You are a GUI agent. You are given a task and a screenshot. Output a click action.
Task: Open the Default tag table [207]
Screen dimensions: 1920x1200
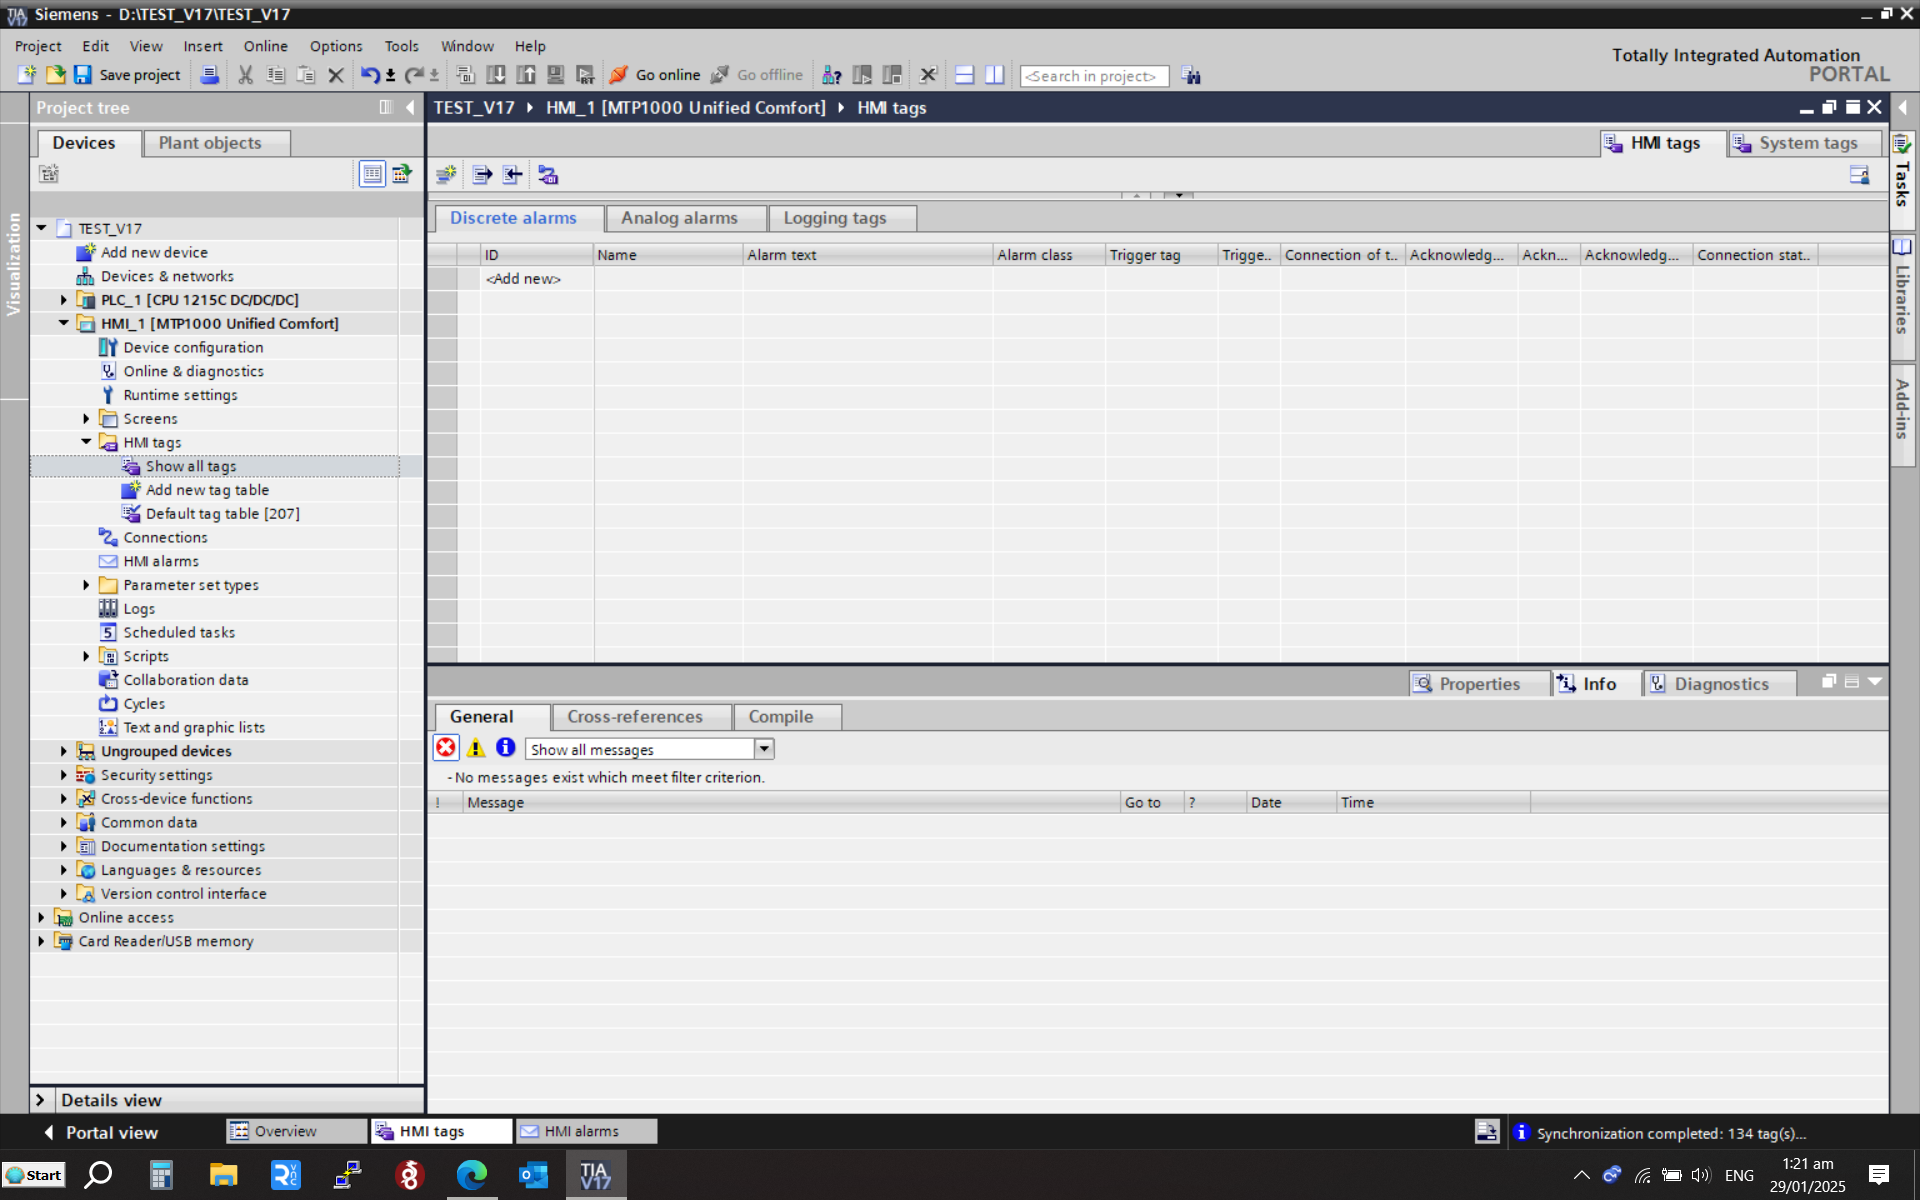click(222, 514)
